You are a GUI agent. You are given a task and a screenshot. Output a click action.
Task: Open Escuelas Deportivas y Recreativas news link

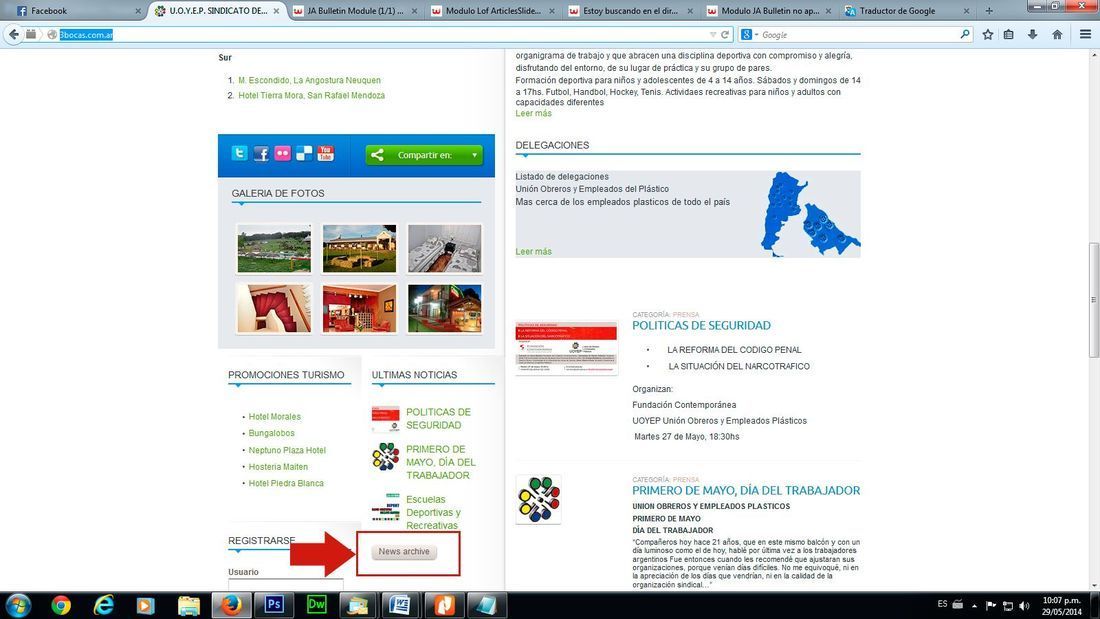point(434,512)
